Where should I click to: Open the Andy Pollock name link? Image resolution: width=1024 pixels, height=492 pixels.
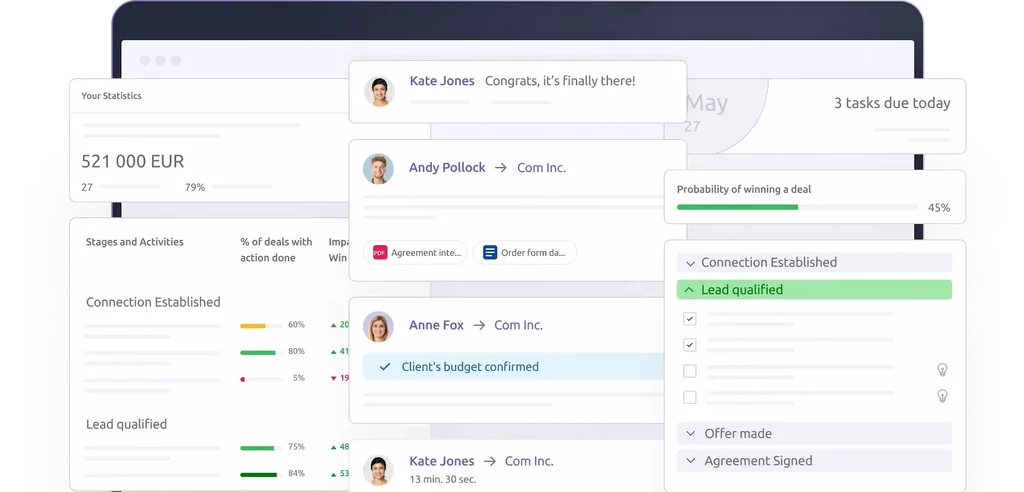click(x=447, y=168)
